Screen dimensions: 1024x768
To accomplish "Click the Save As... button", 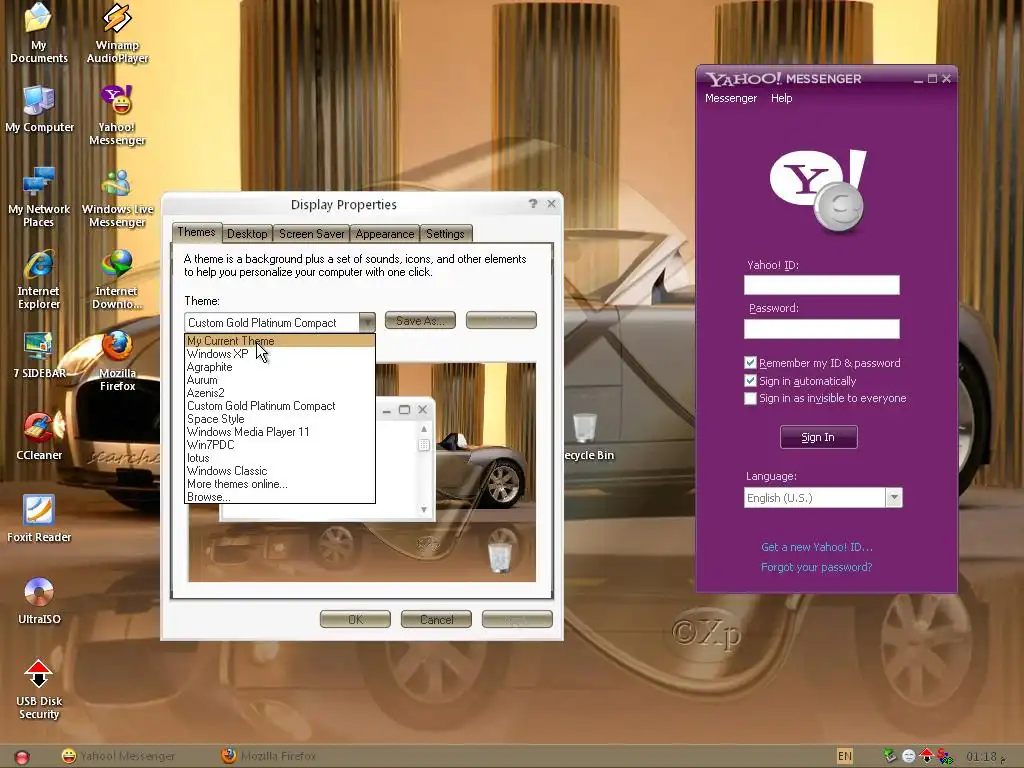I will point(420,321).
